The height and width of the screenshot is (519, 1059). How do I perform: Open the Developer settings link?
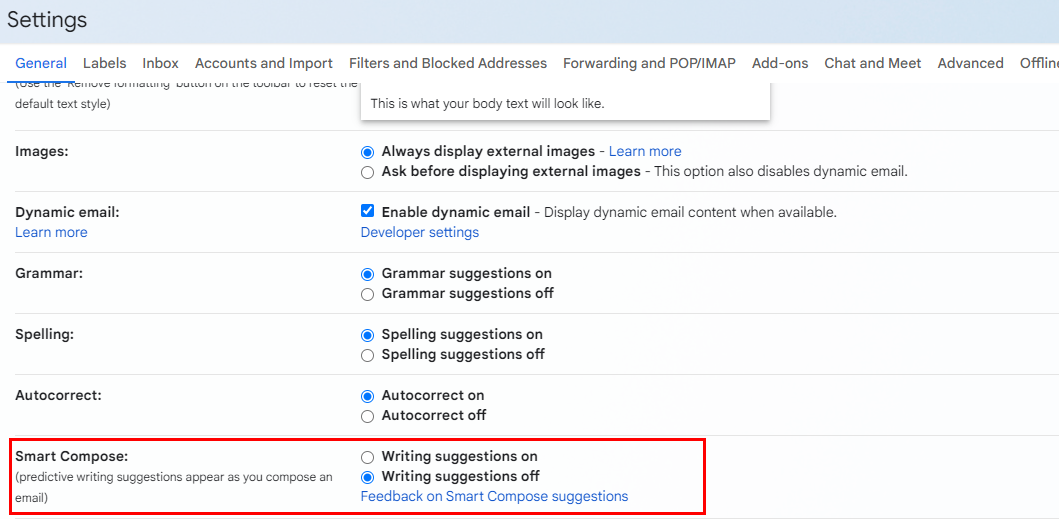coord(420,232)
